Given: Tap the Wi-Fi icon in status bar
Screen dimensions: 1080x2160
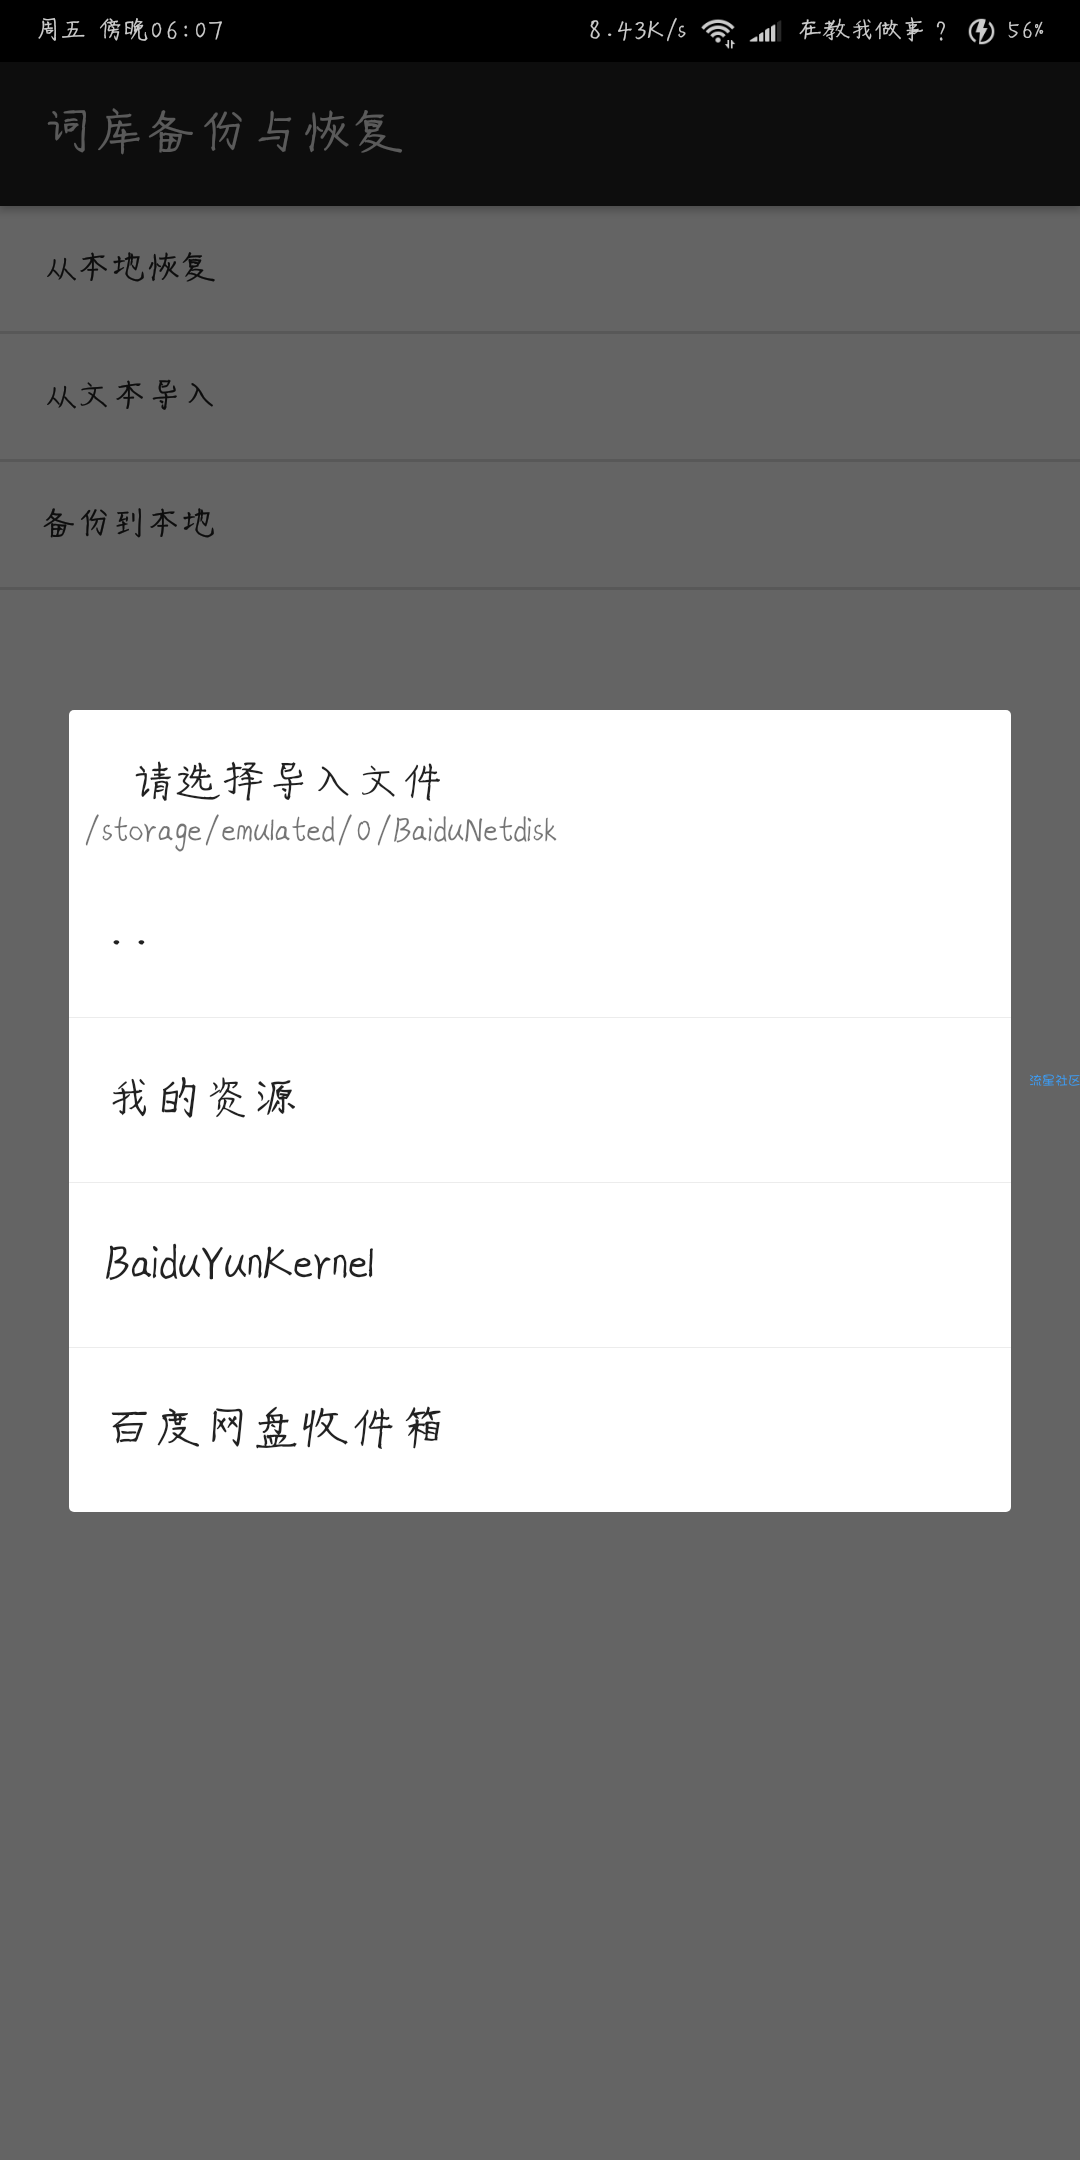Looking at the screenshot, I should pyautogui.click(x=718, y=32).
